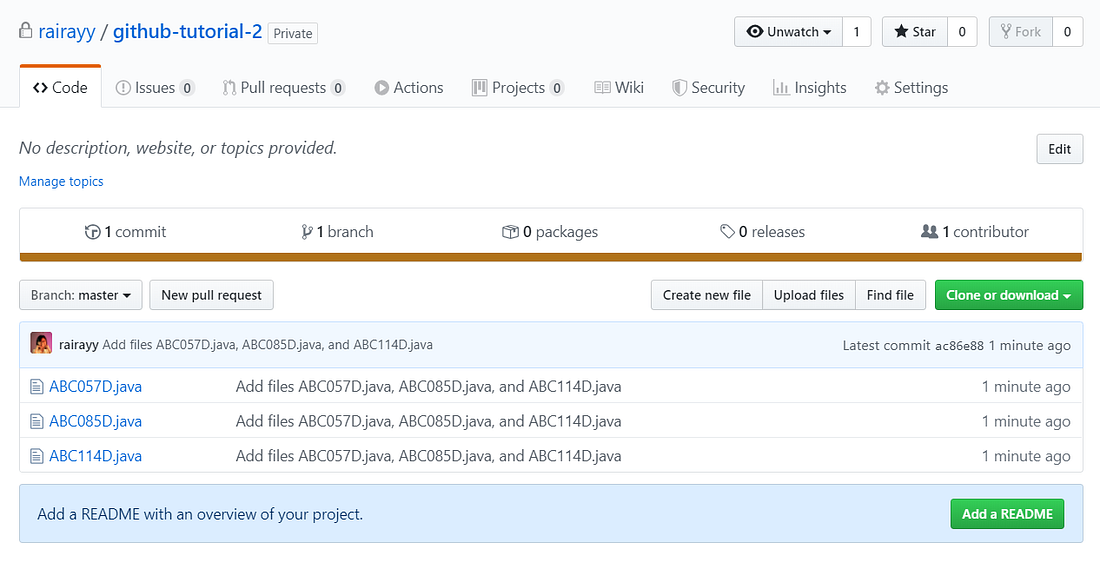Click the language color bar
This screenshot has width=1100, height=562.
[551, 257]
